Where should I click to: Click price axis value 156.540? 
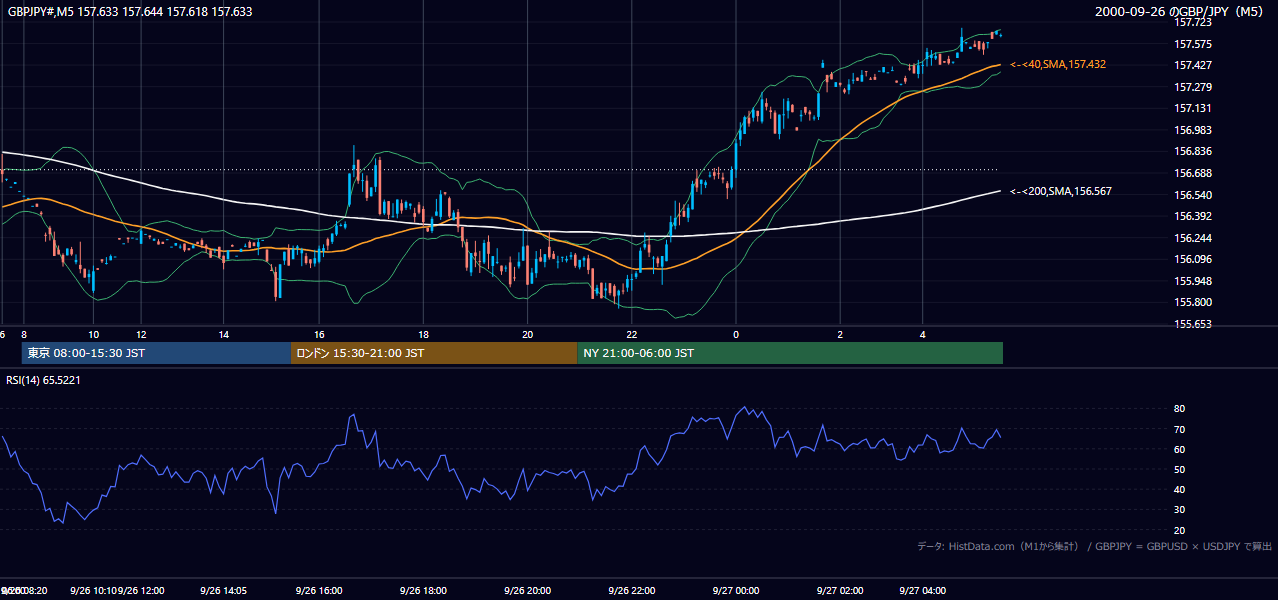[1193, 195]
